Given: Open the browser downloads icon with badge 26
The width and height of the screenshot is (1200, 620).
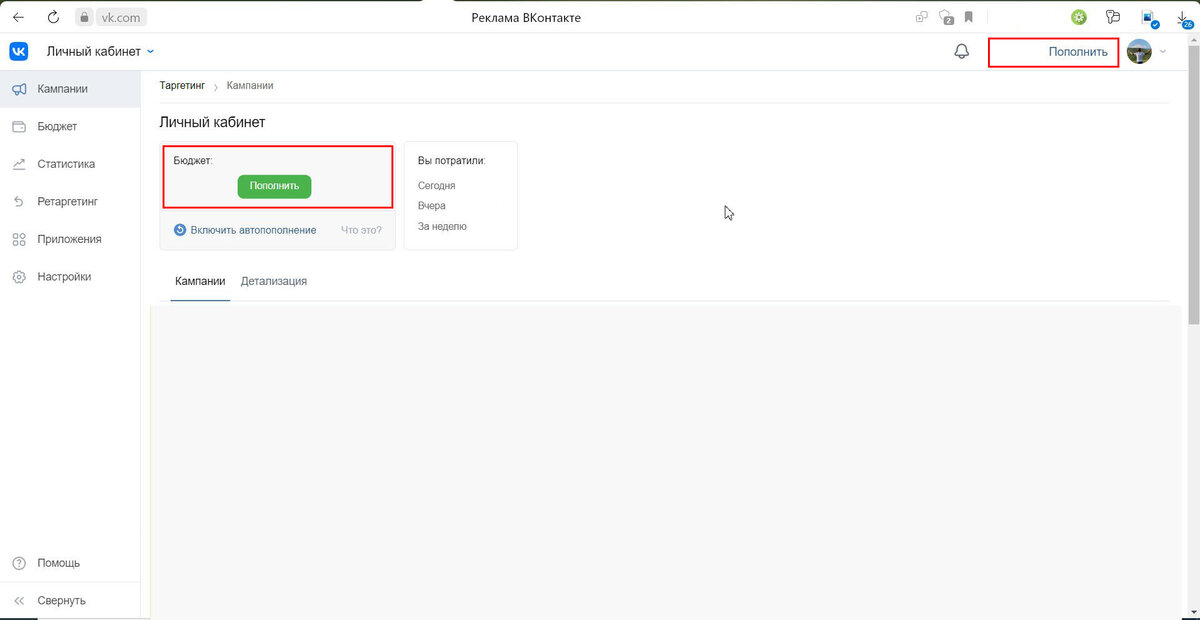Looking at the screenshot, I should (x=1184, y=18).
